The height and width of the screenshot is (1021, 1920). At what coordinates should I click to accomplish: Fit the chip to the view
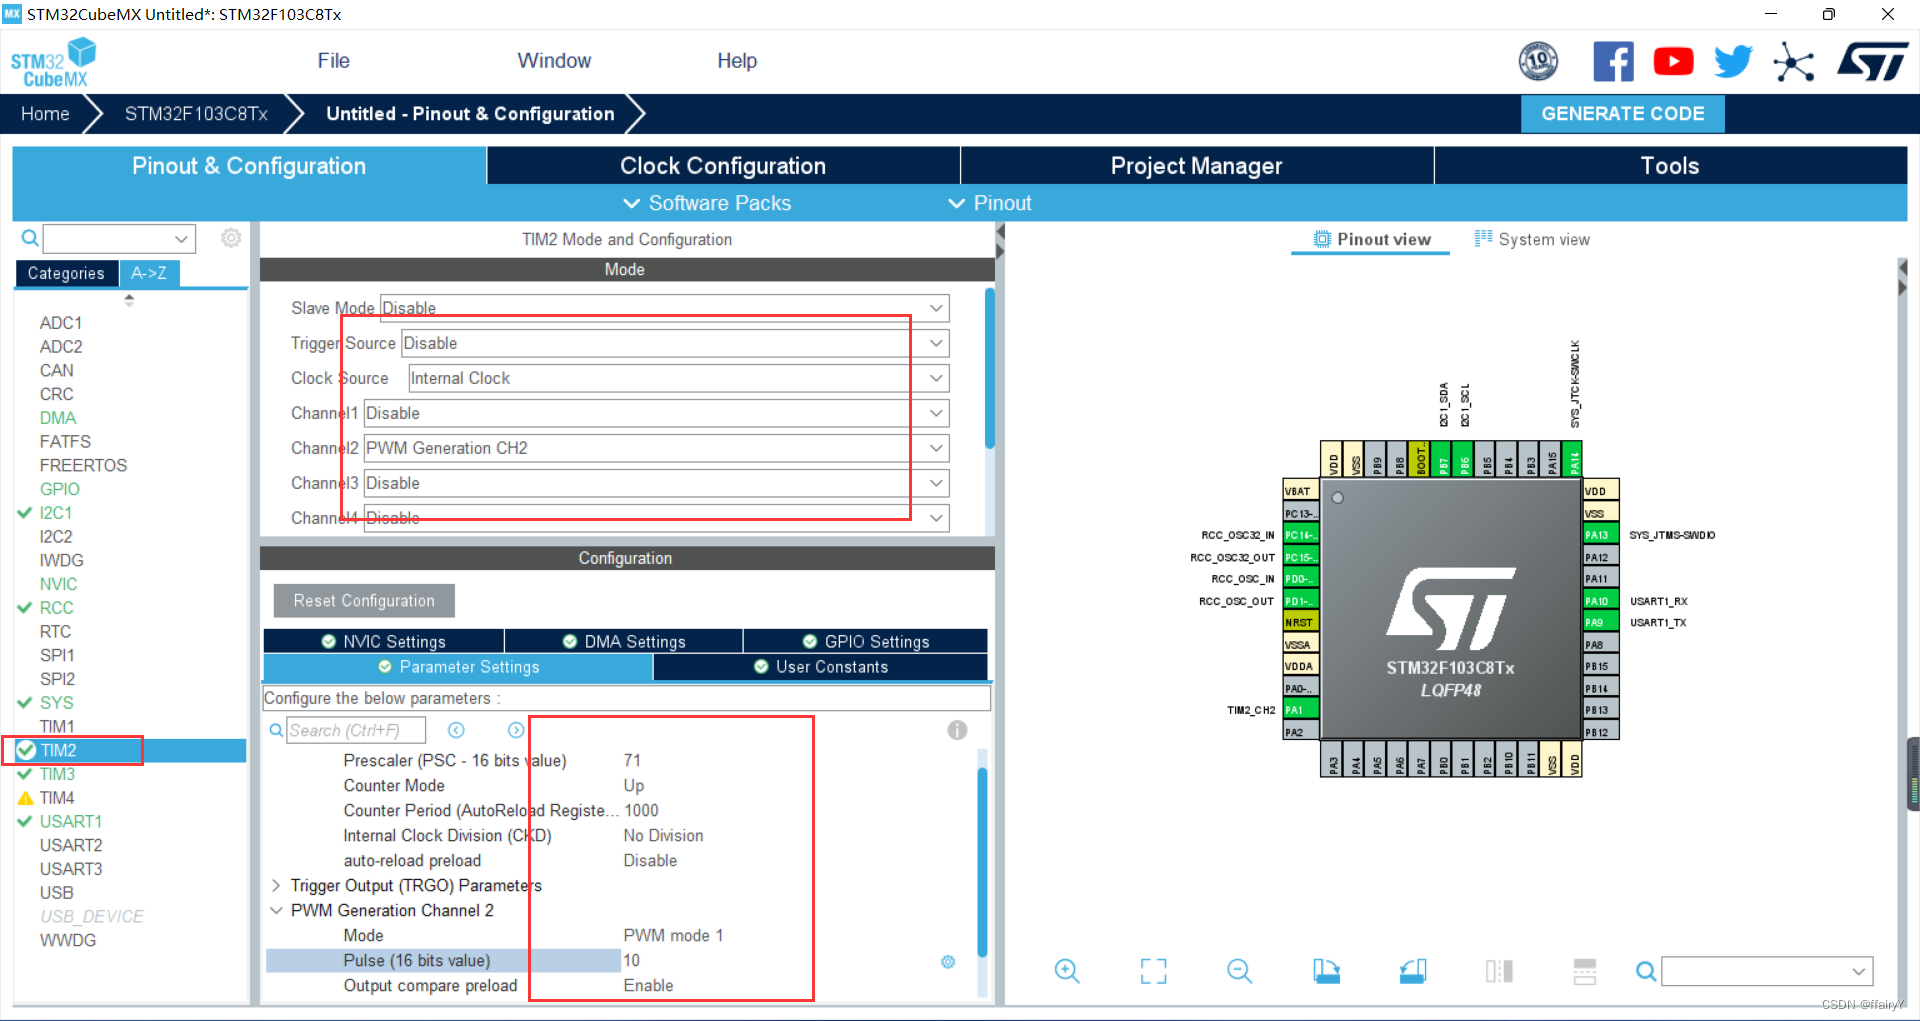point(1153,971)
